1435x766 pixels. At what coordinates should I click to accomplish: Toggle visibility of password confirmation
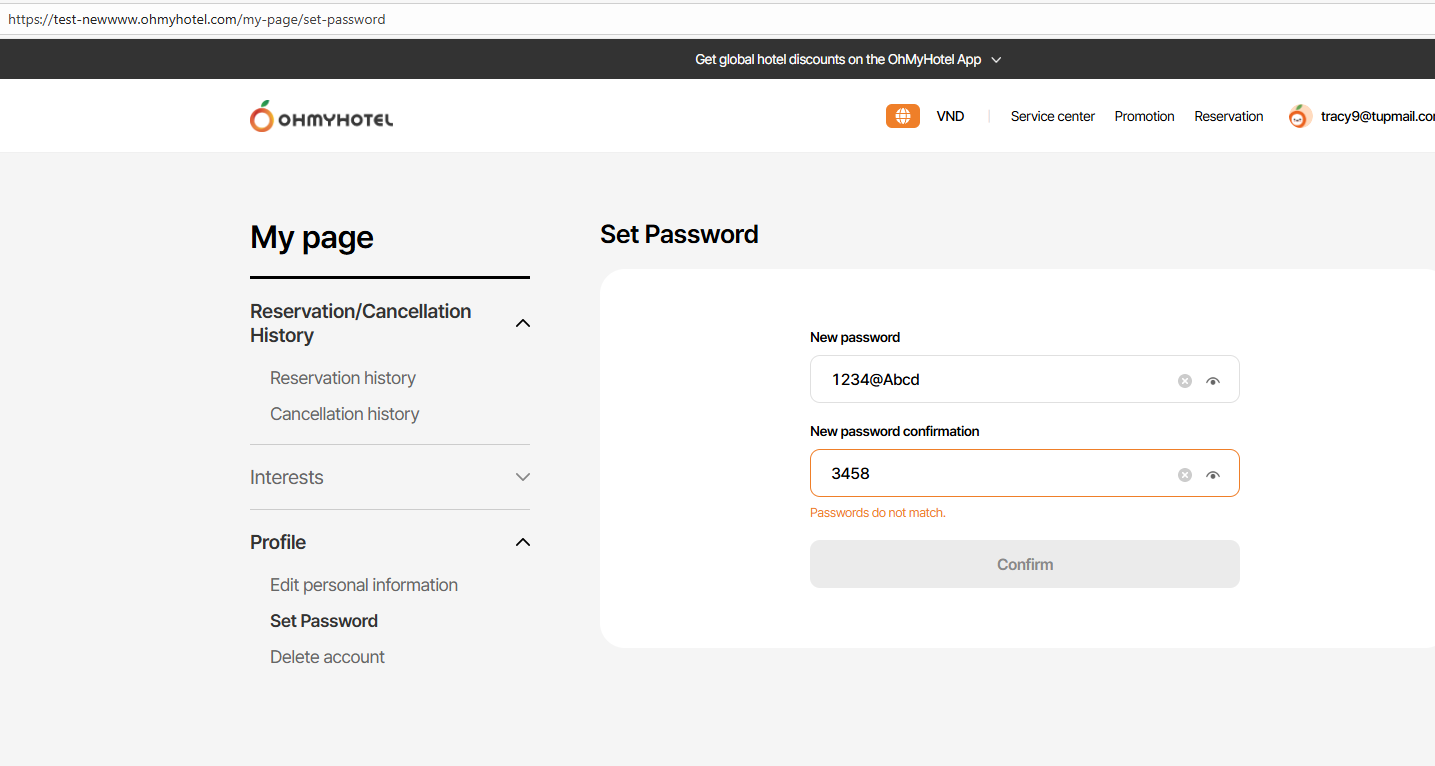[x=1213, y=475]
